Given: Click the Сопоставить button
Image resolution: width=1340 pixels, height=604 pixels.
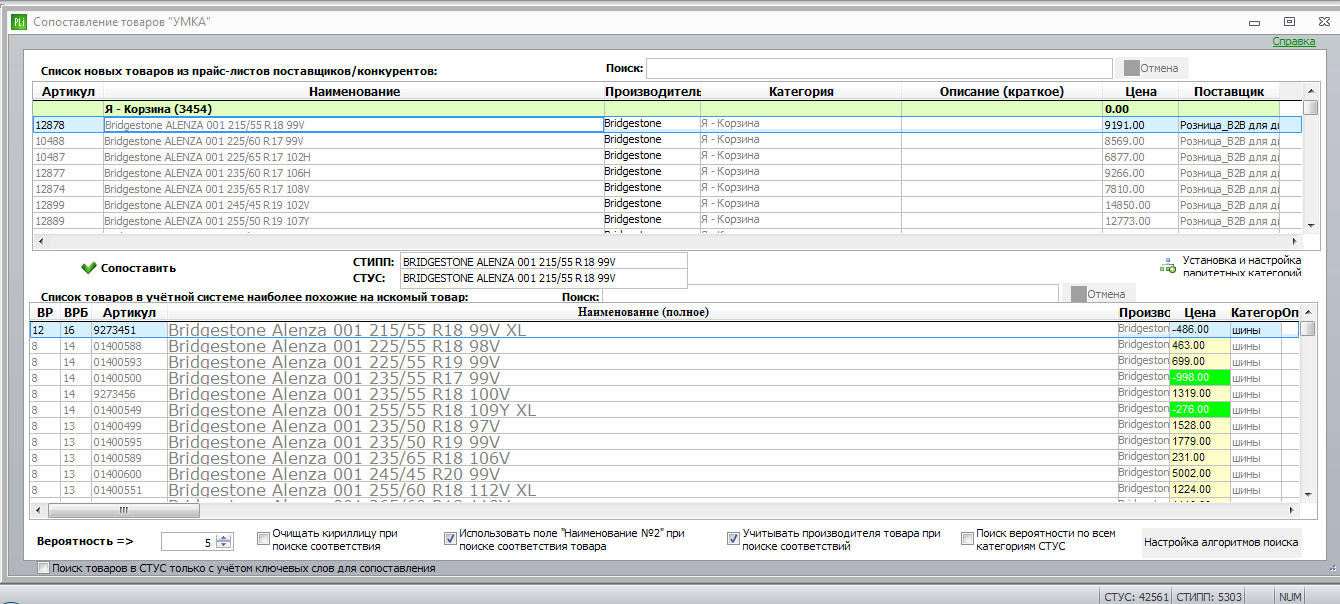Looking at the screenshot, I should [128, 268].
